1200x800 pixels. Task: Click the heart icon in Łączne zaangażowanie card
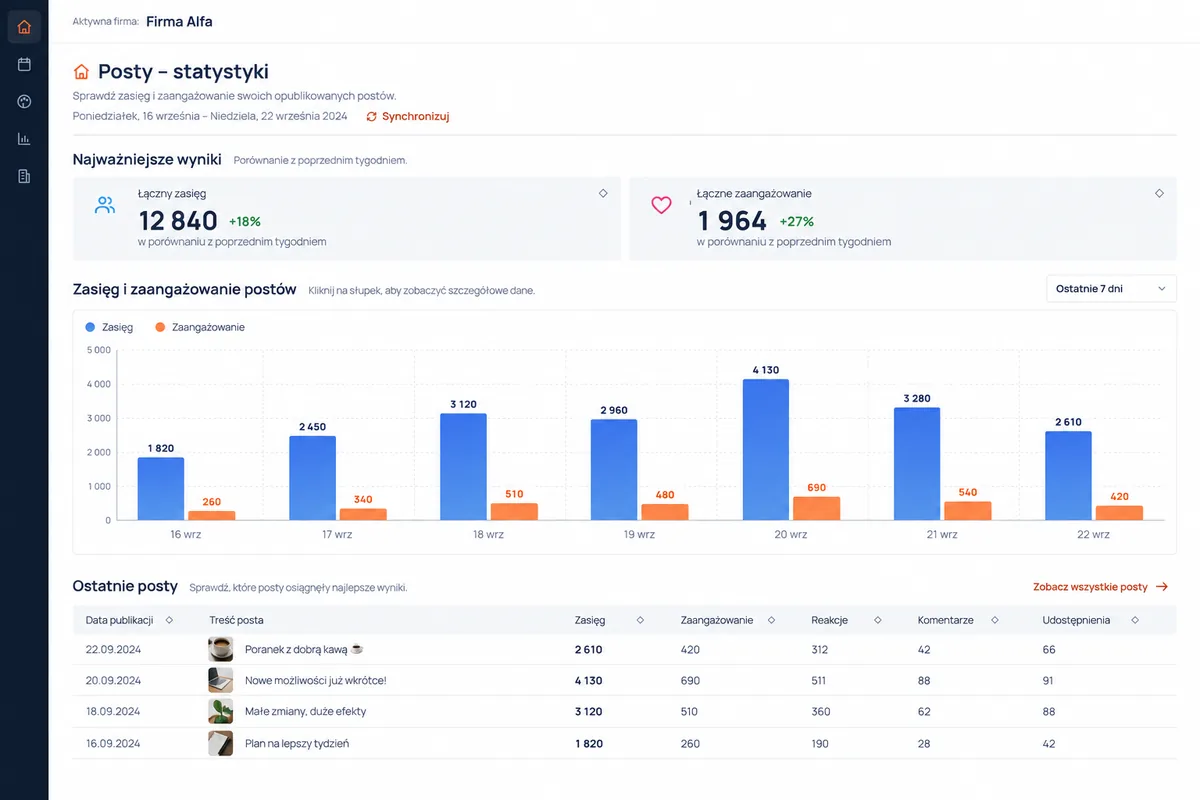(x=661, y=205)
